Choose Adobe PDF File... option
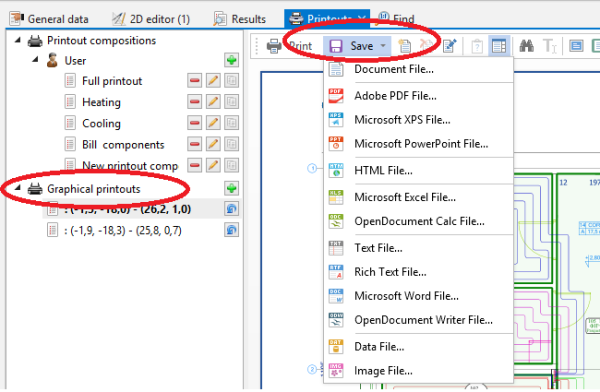Screen dimensions: 600x392 [x=418, y=96]
